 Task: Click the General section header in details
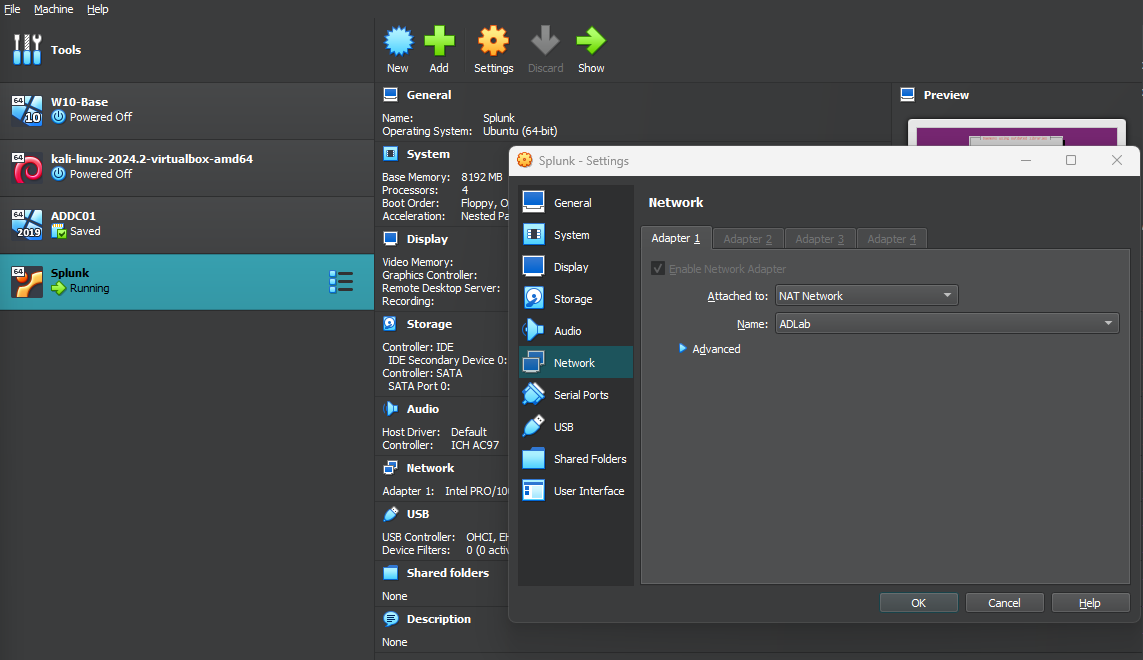pyautogui.click(x=429, y=95)
